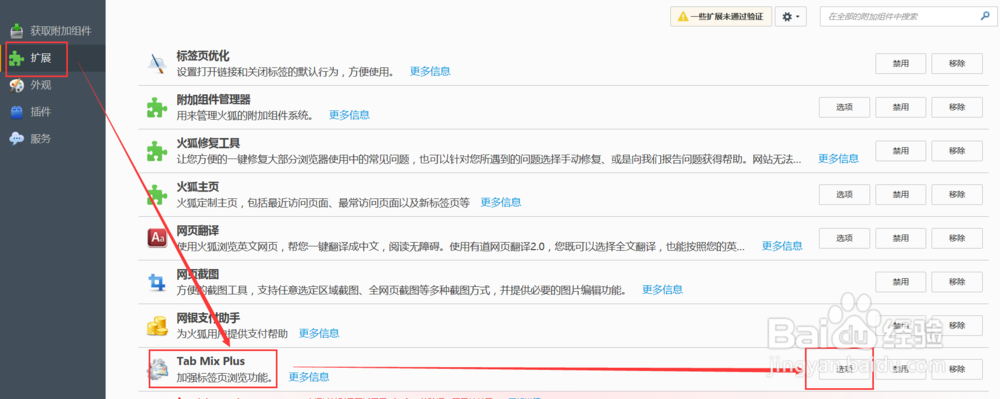Click the 网页截图 crop icon
The image size is (1000, 399).
[157, 281]
